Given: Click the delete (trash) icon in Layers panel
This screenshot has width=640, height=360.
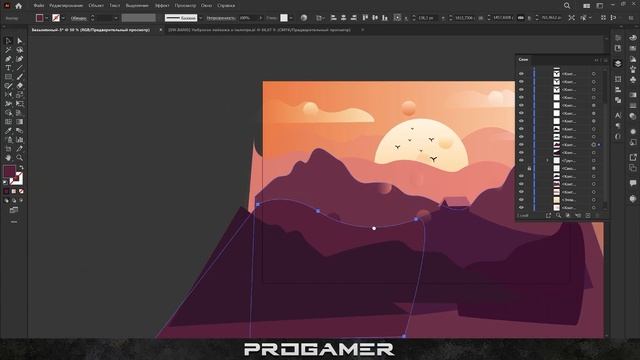Looking at the screenshot, I should click(597, 216).
